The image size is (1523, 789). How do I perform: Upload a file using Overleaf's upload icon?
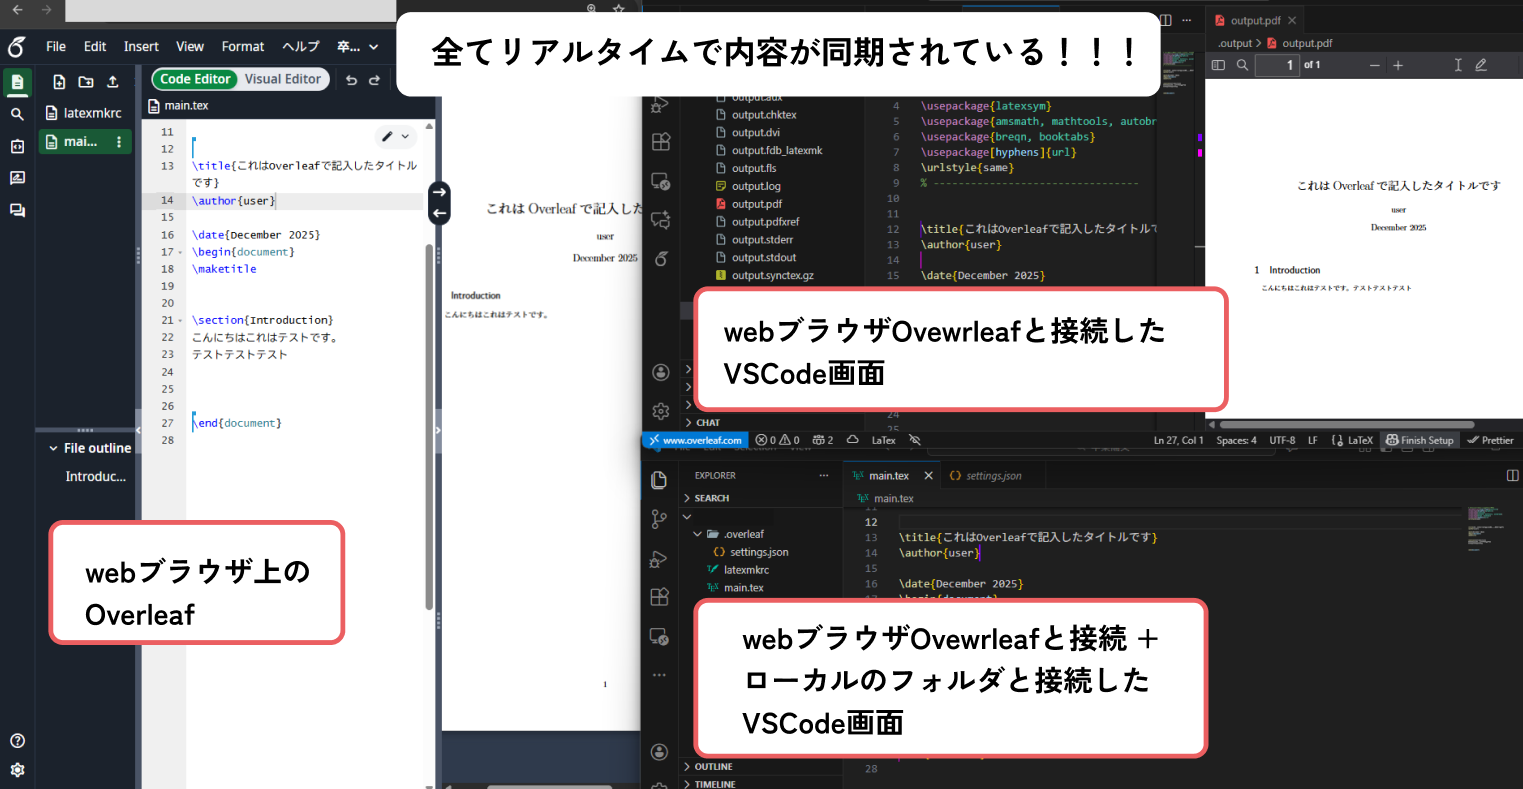click(113, 81)
